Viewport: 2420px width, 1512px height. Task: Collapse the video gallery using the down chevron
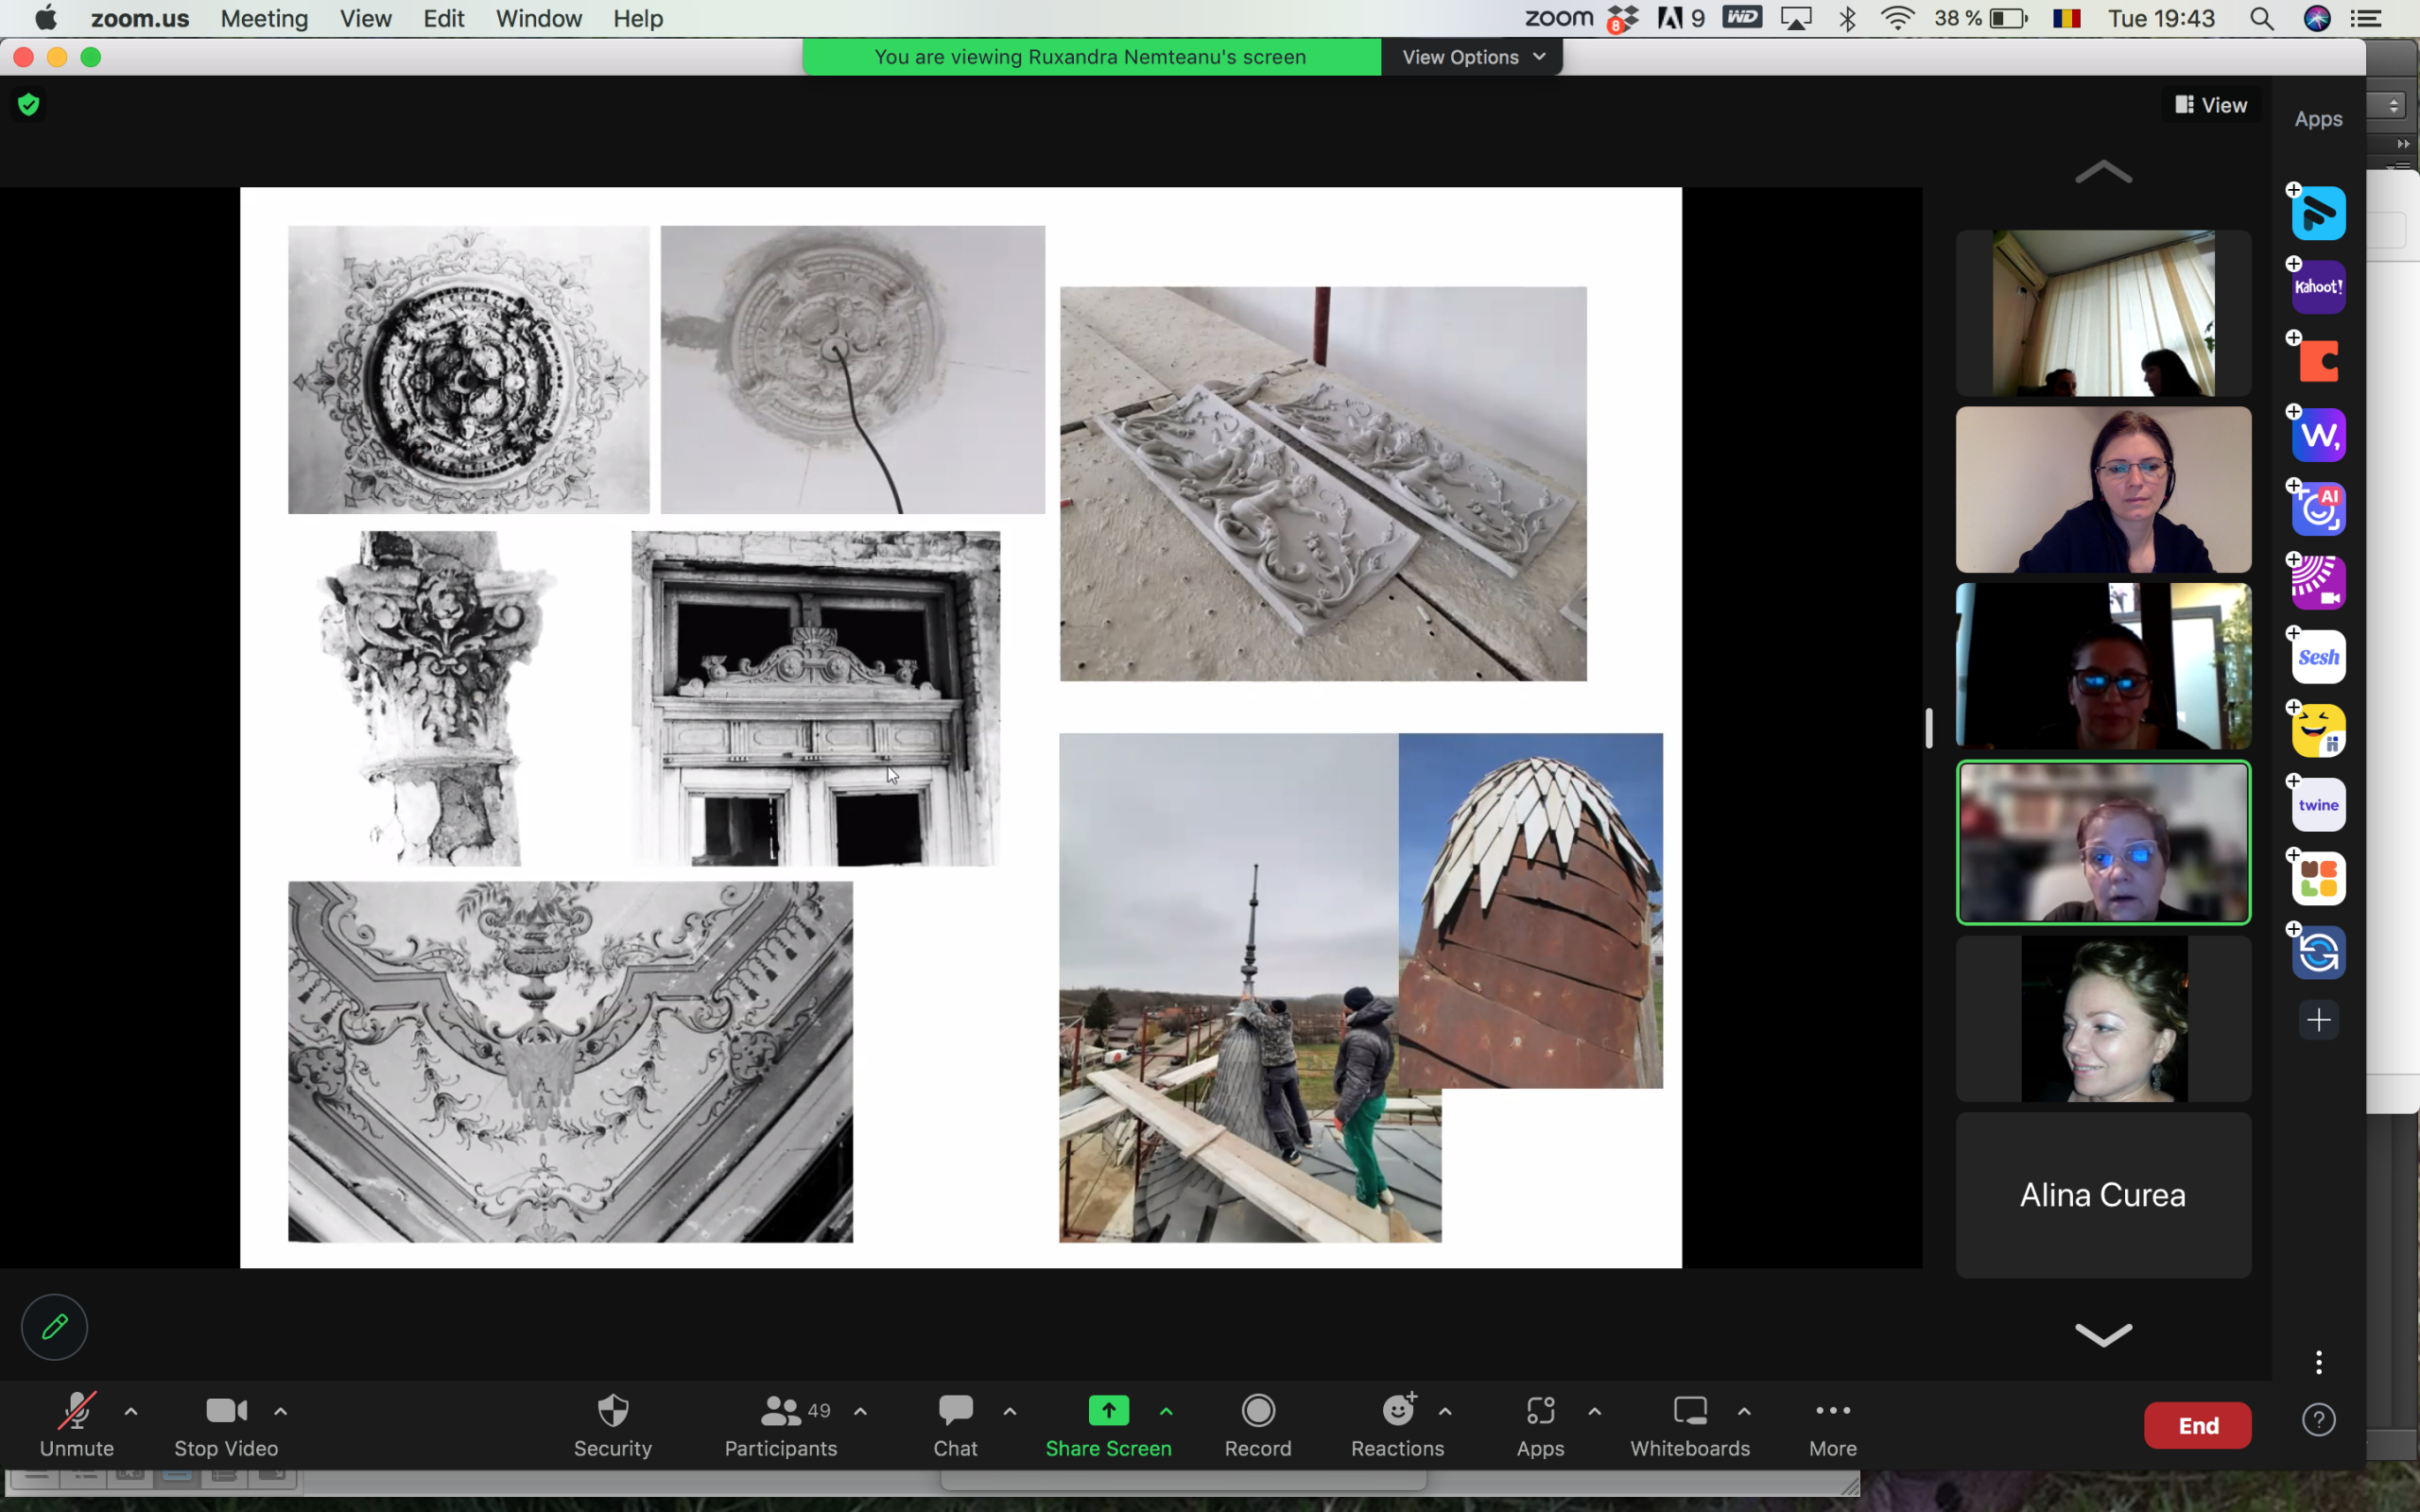pos(2102,1334)
